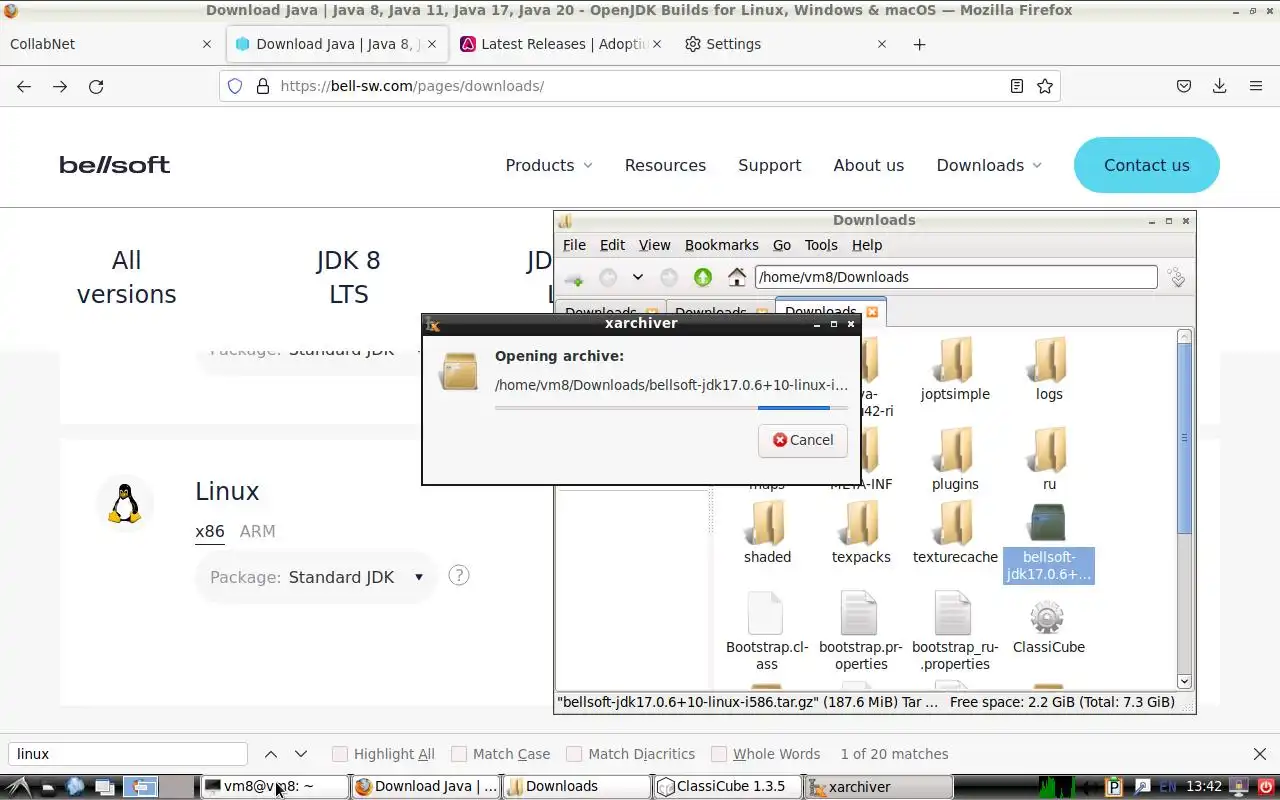Click the file manager path field
Viewport: 1280px width, 800px height.
click(955, 277)
